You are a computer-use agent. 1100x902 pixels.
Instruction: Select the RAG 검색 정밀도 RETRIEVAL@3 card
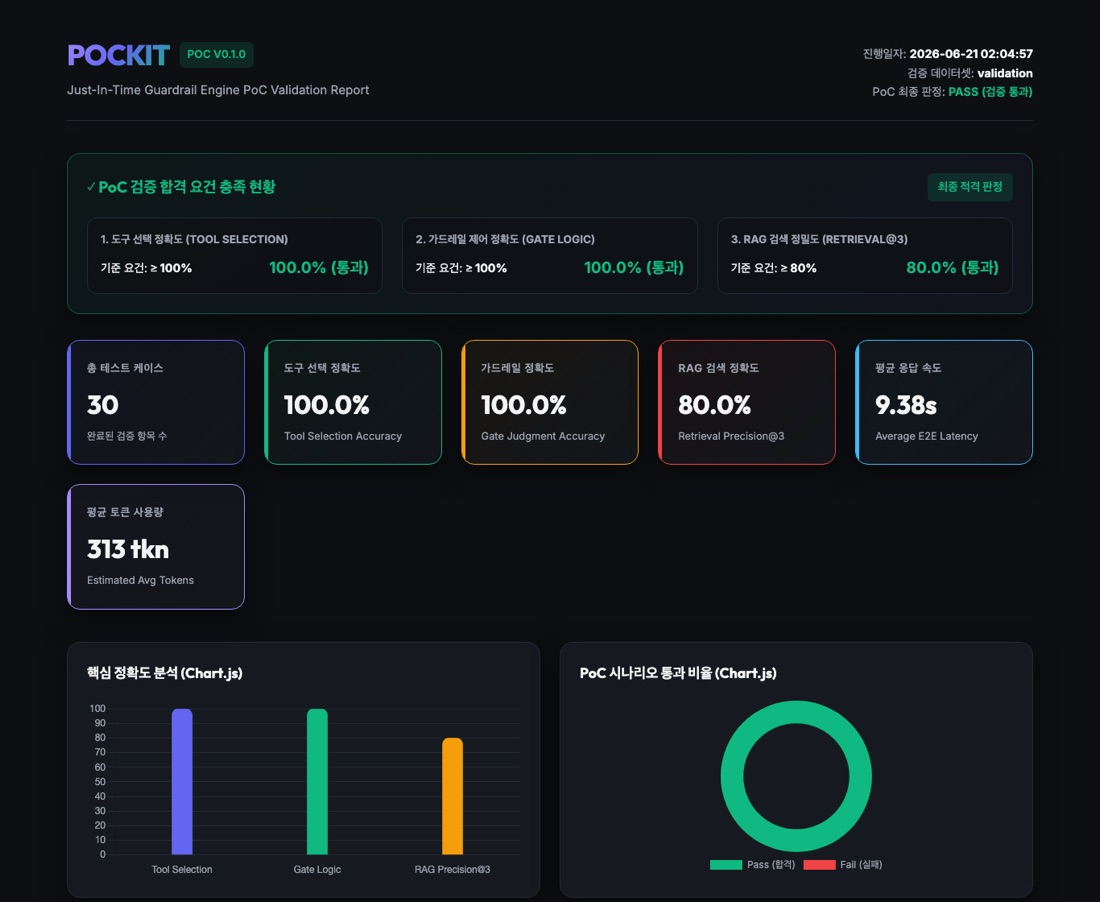point(865,255)
